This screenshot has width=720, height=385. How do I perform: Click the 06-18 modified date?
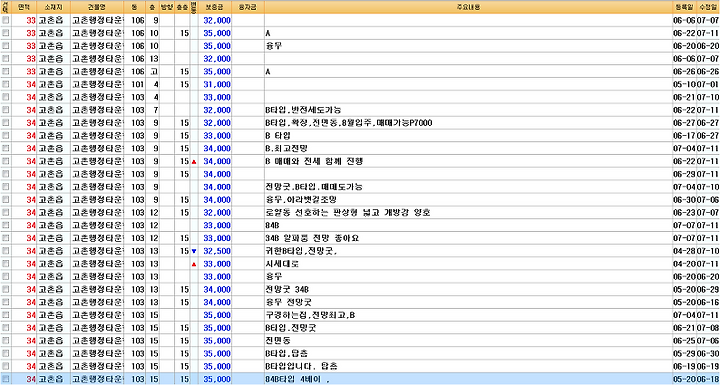coord(708,379)
